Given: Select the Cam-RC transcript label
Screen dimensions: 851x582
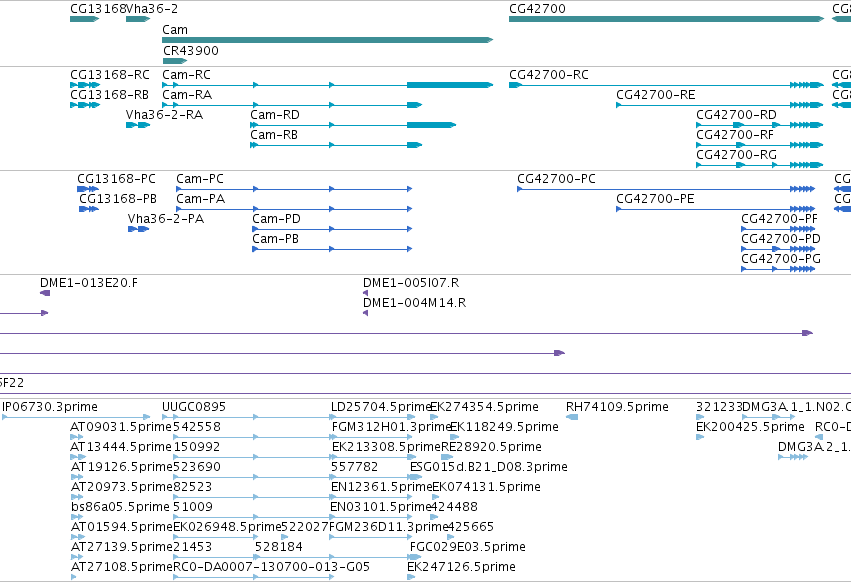Looking at the screenshot, I should 186,75.
